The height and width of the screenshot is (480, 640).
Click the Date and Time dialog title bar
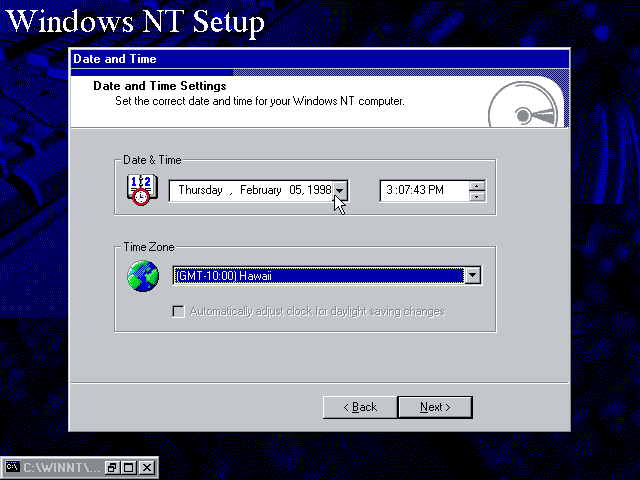pyautogui.click(x=320, y=59)
